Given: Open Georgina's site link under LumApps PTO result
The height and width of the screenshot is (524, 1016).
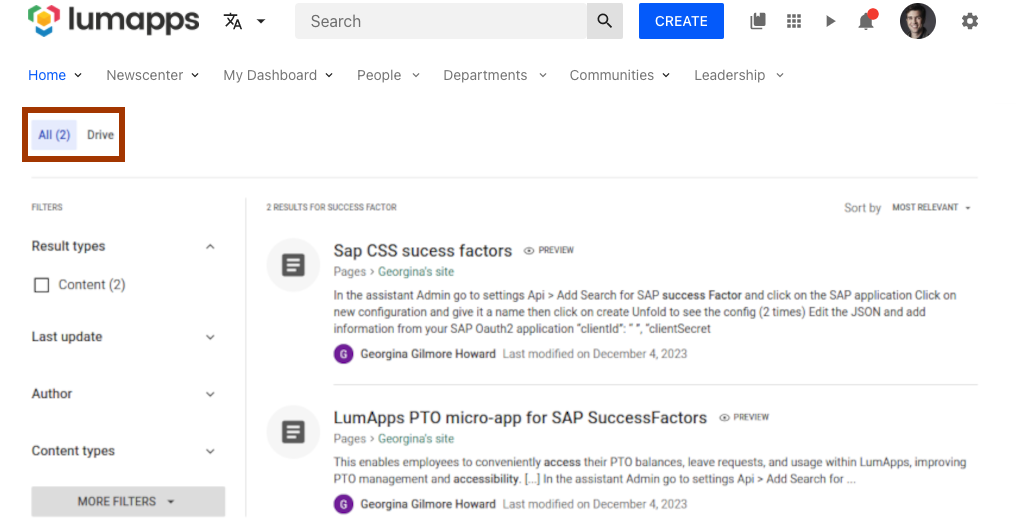Looking at the screenshot, I should 416,439.
